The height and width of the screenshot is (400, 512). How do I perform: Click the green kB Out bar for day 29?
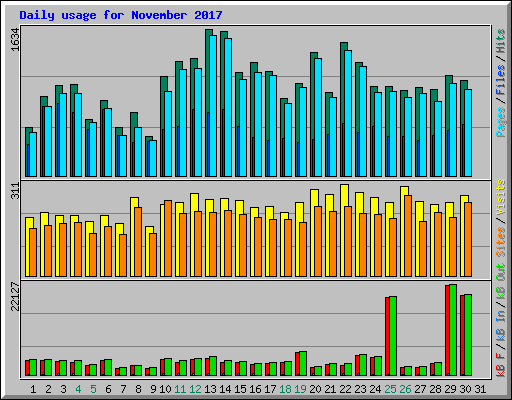click(x=453, y=330)
